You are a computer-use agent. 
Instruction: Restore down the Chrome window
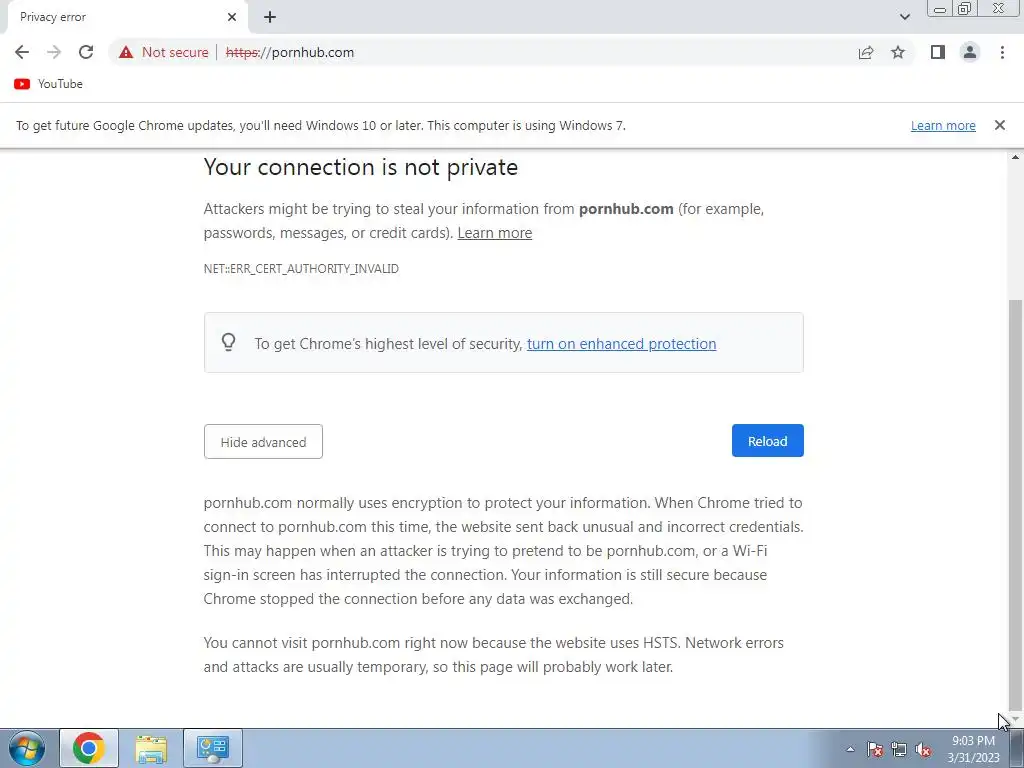pos(964,9)
